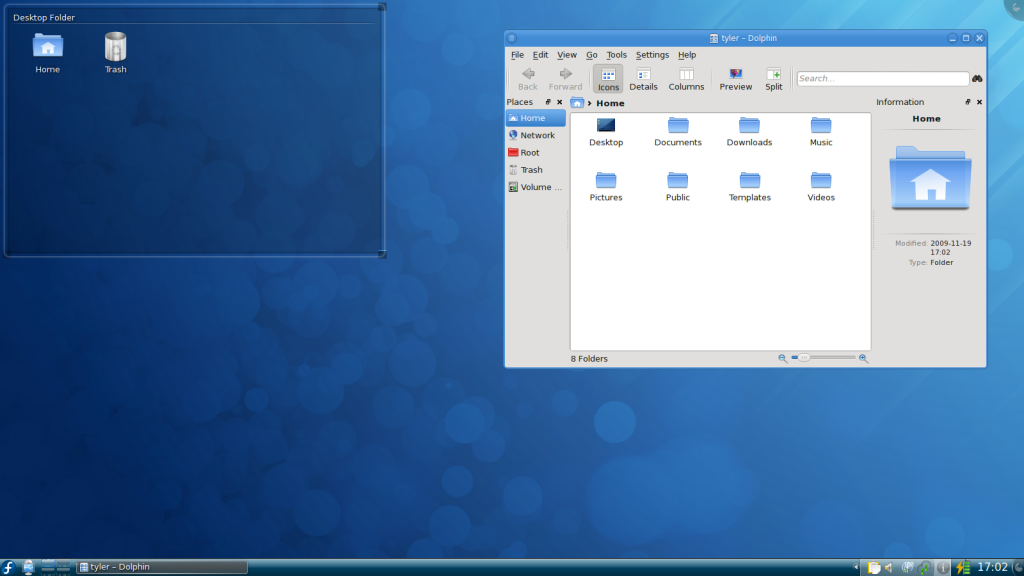Select Network in the Places panel
This screenshot has width=1024, height=576.
pos(537,135)
